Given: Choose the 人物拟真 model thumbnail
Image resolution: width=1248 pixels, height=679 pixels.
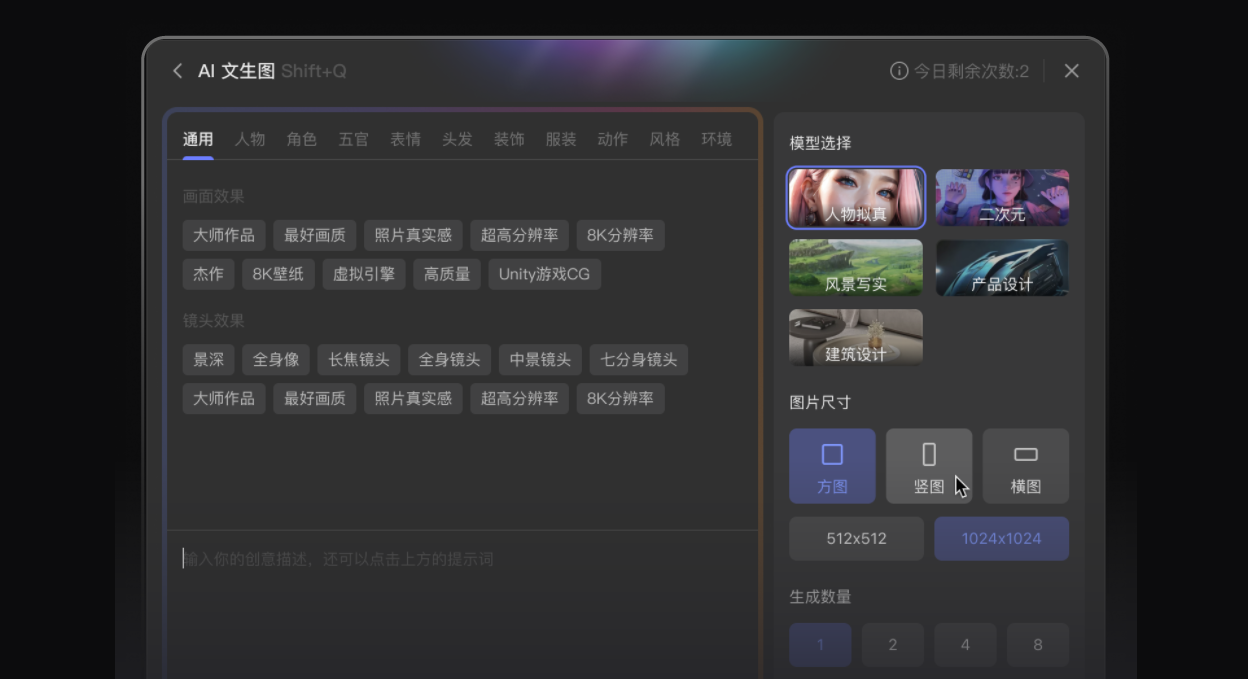Looking at the screenshot, I should click(856, 198).
